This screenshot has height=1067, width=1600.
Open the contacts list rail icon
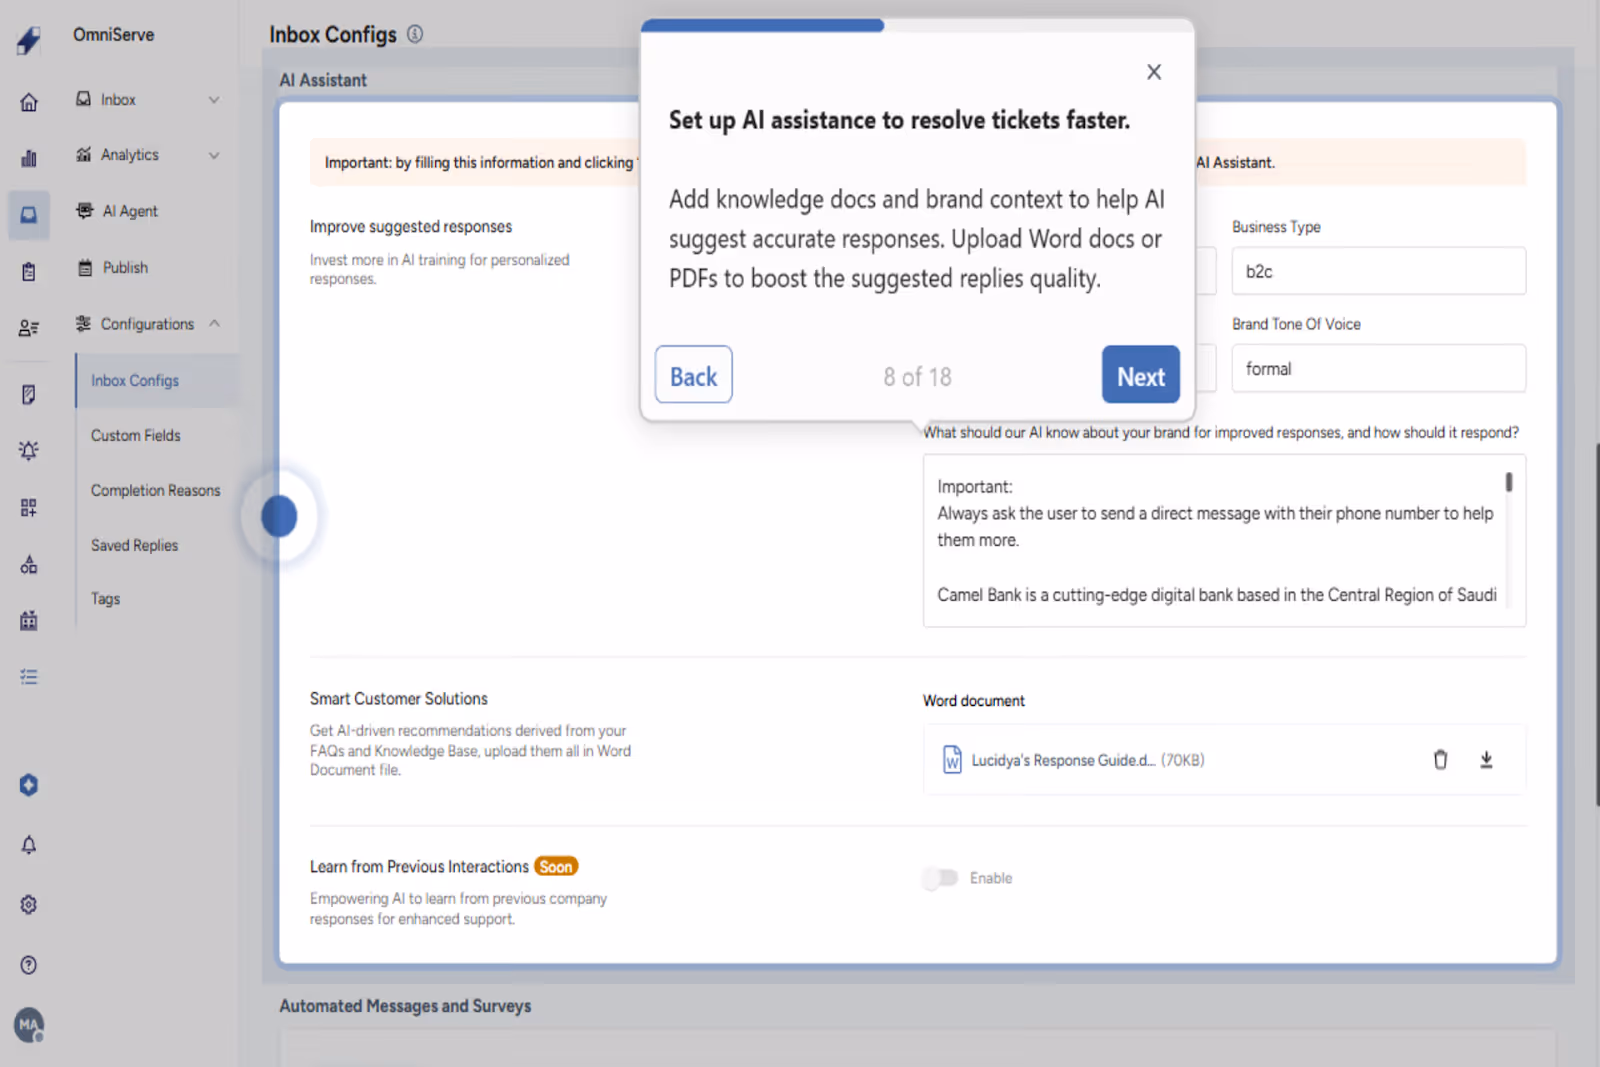[29, 328]
